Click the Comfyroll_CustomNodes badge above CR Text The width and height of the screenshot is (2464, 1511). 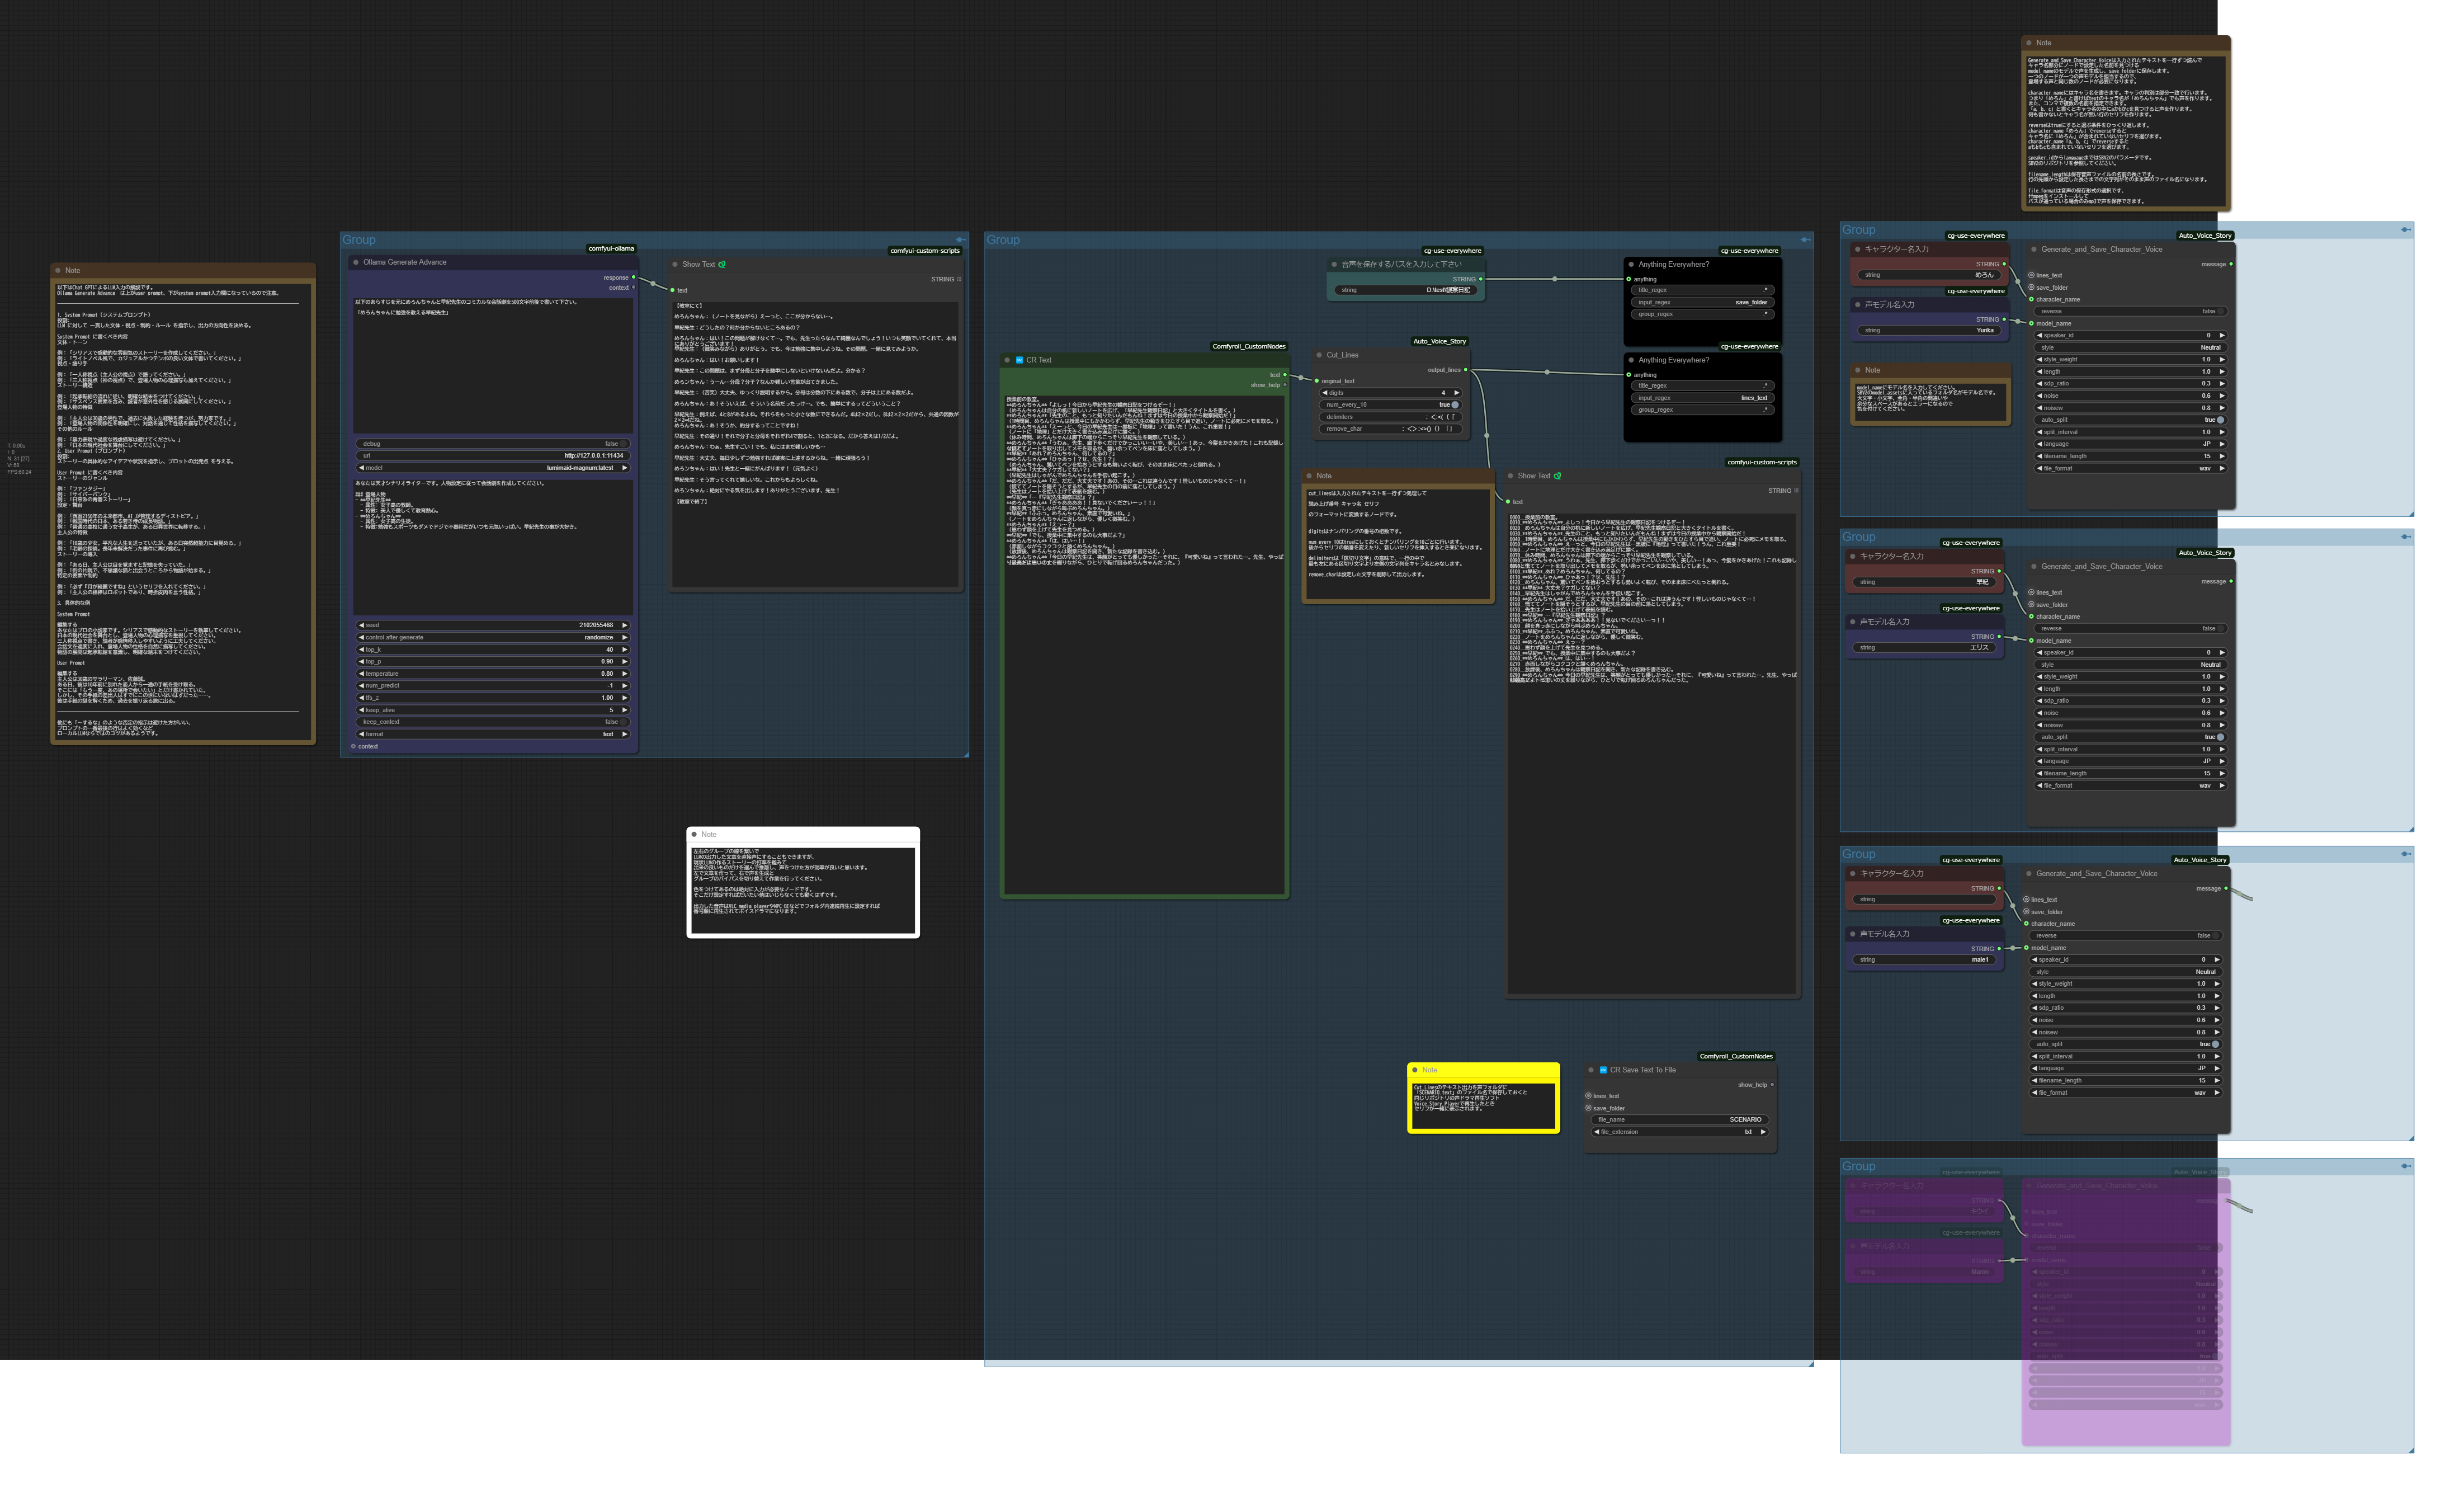[1249, 346]
